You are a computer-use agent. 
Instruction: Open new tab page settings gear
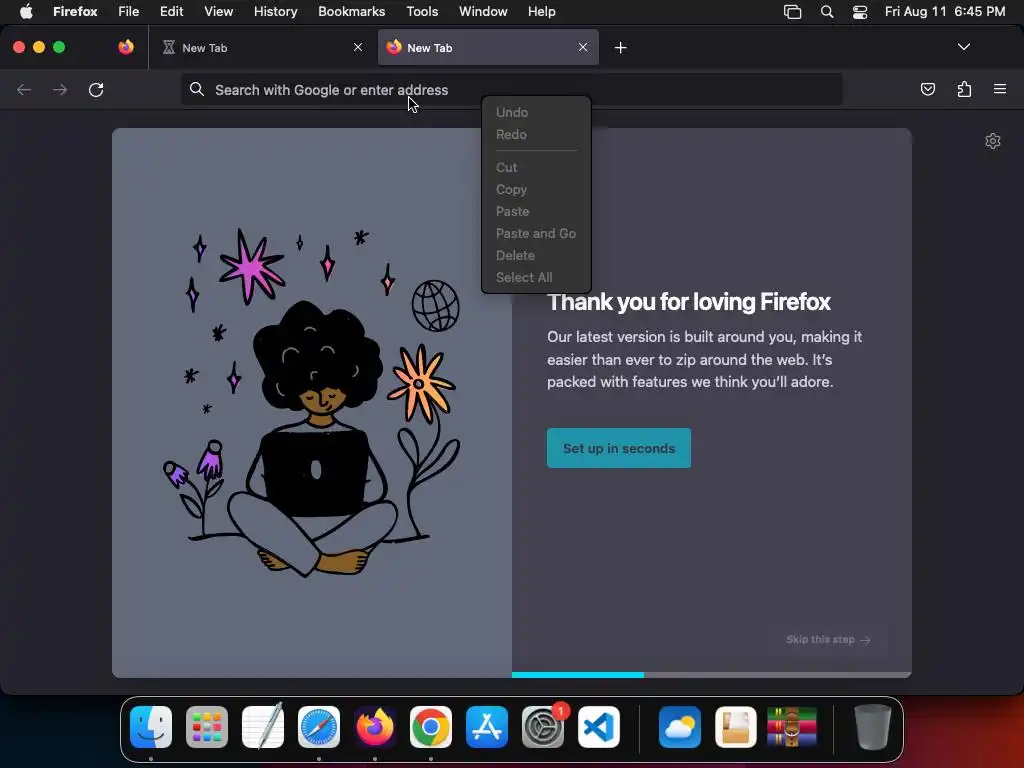[993, 141]
